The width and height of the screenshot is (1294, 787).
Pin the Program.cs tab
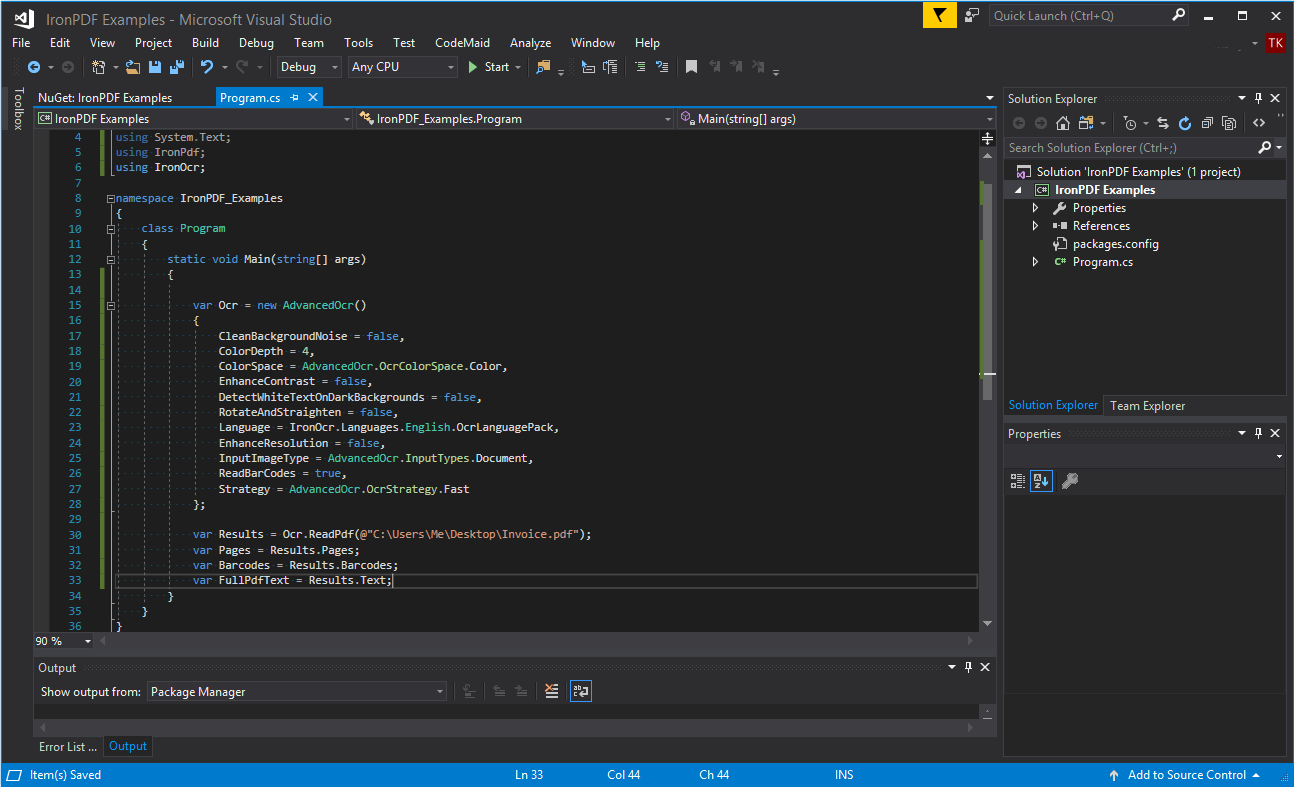(294, 98)
